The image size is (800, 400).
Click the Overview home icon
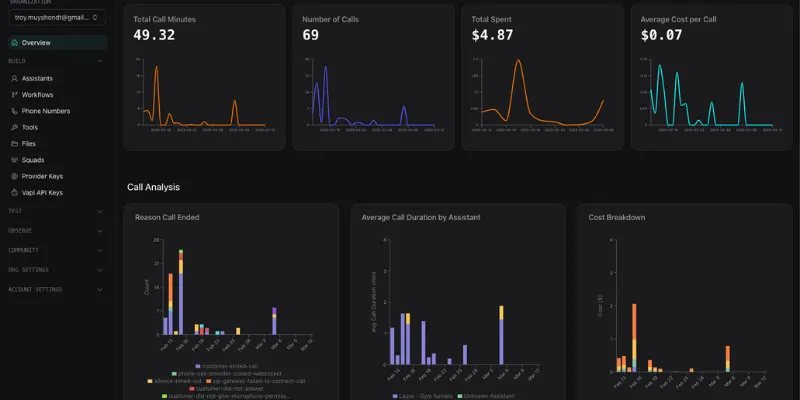coord(14,43)
